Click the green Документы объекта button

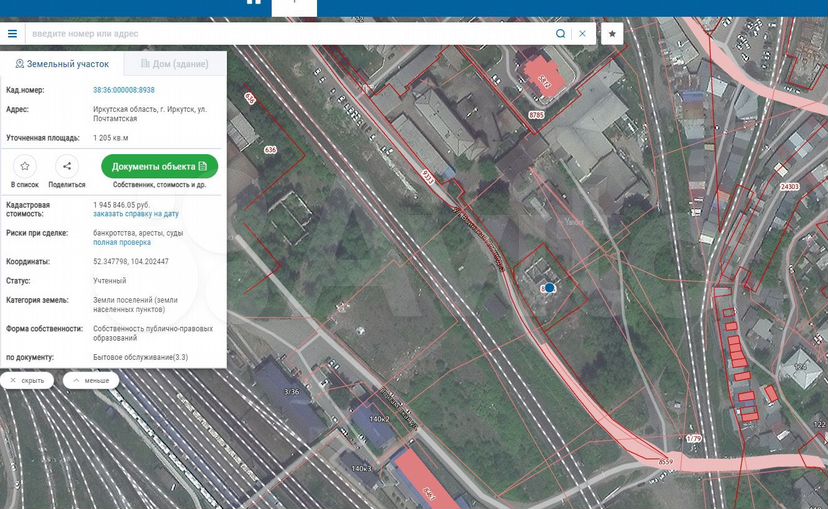click(x=159, y=166)
